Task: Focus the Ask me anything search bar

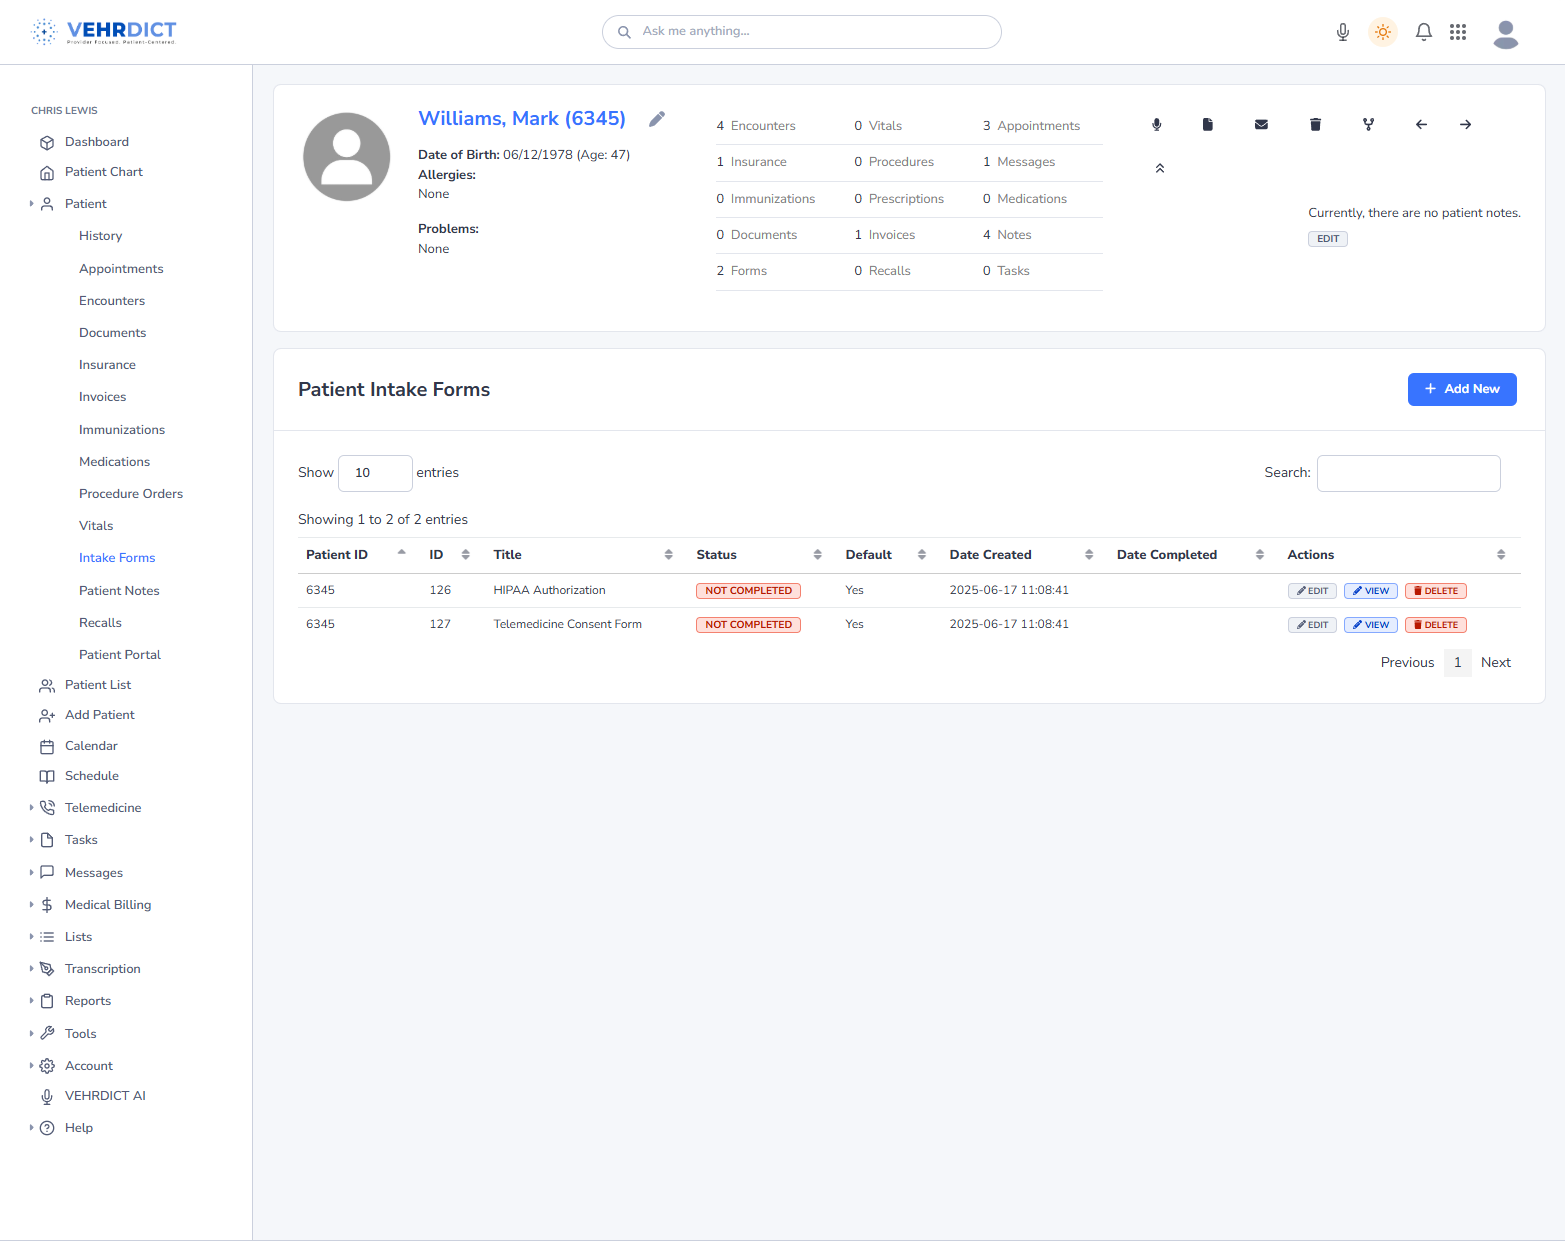Action: [802, 32]
